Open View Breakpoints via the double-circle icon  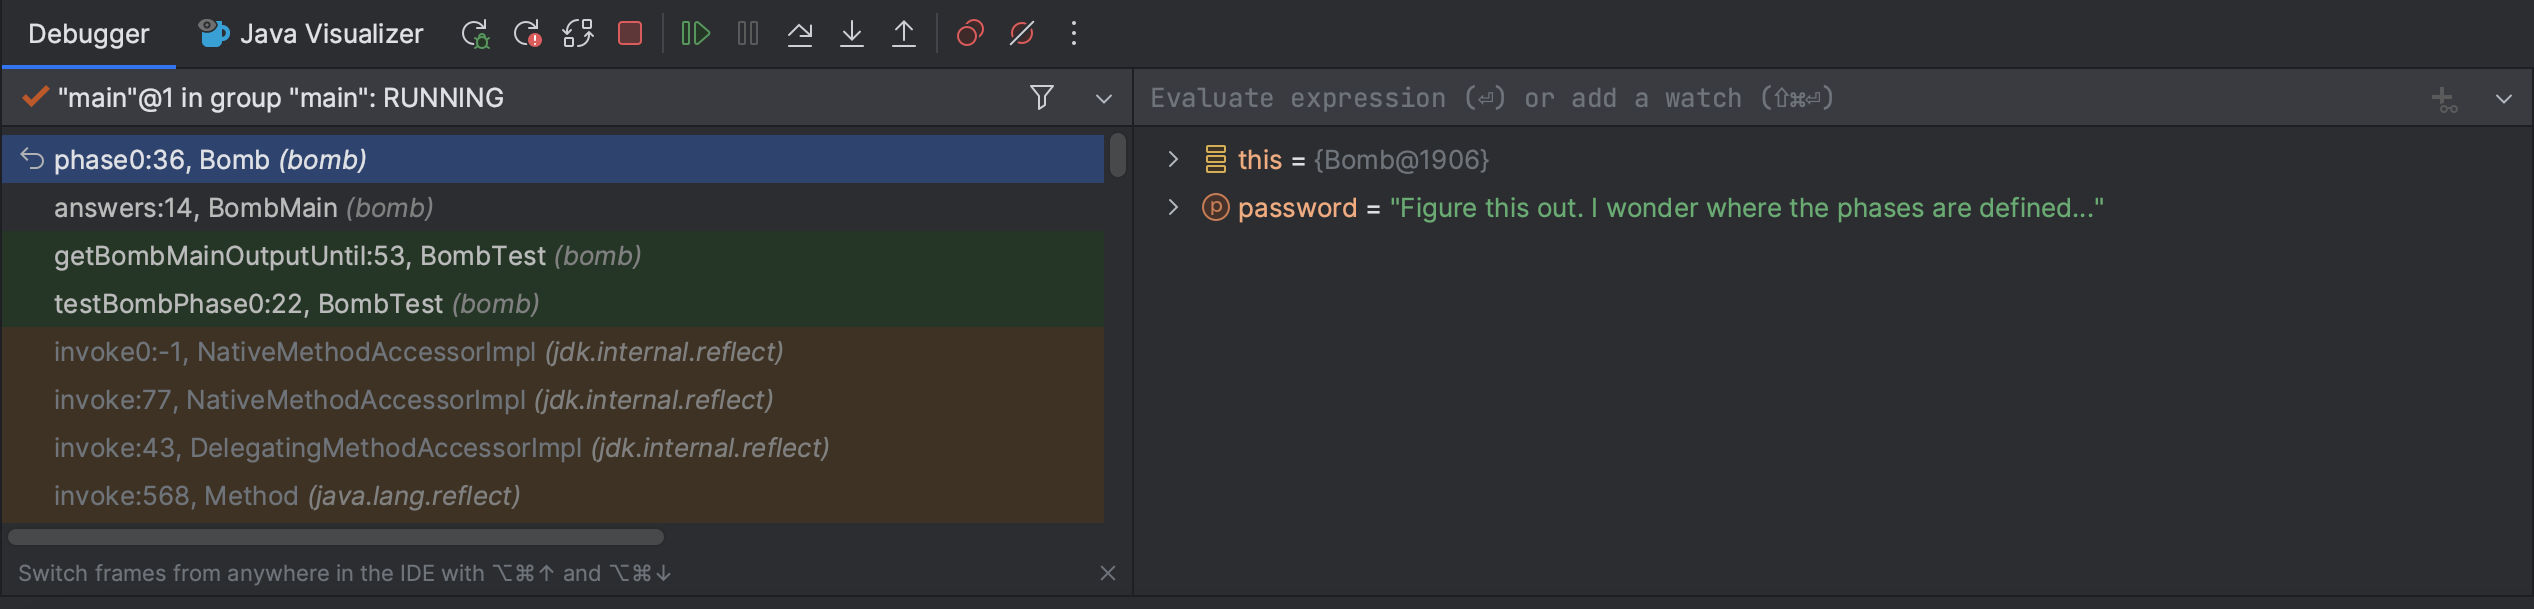pos(968,33)
